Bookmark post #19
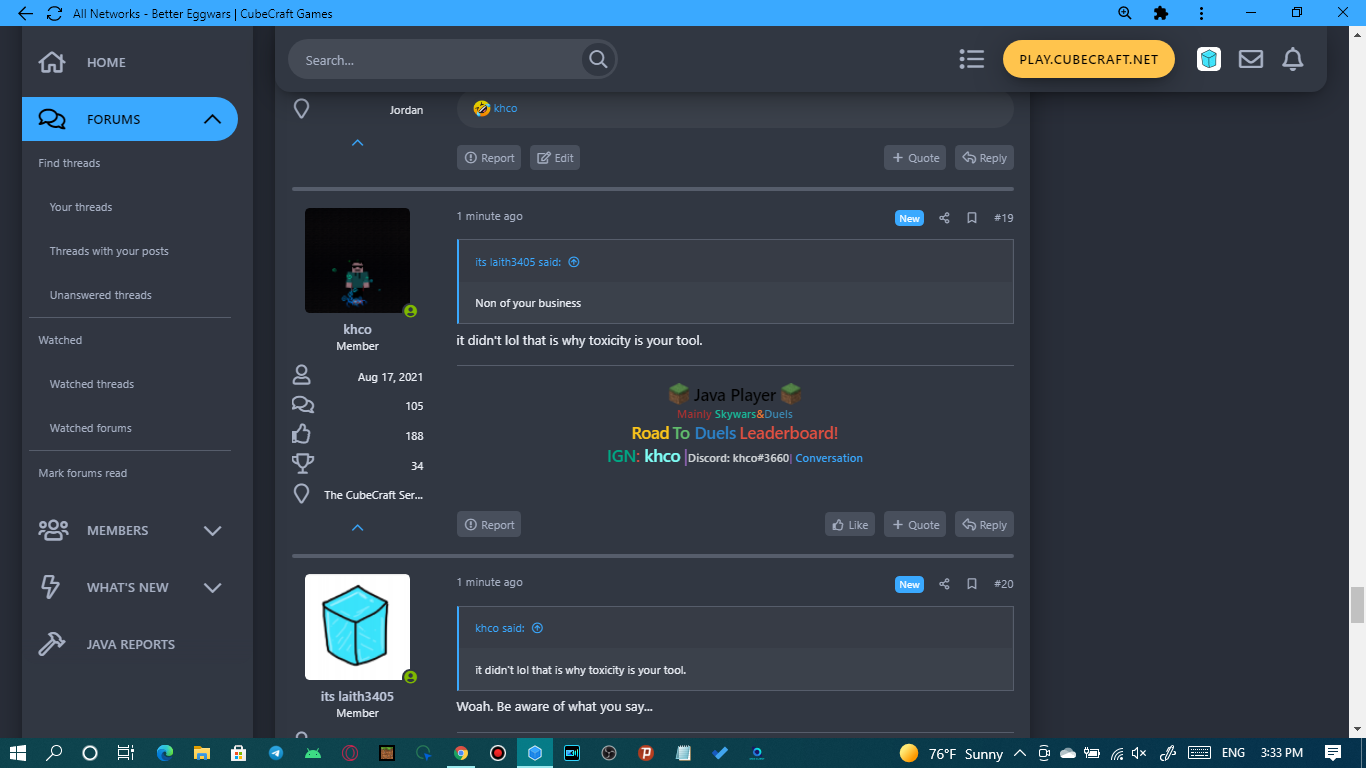This screenshot has height=768, width=1366. (971, 218)
